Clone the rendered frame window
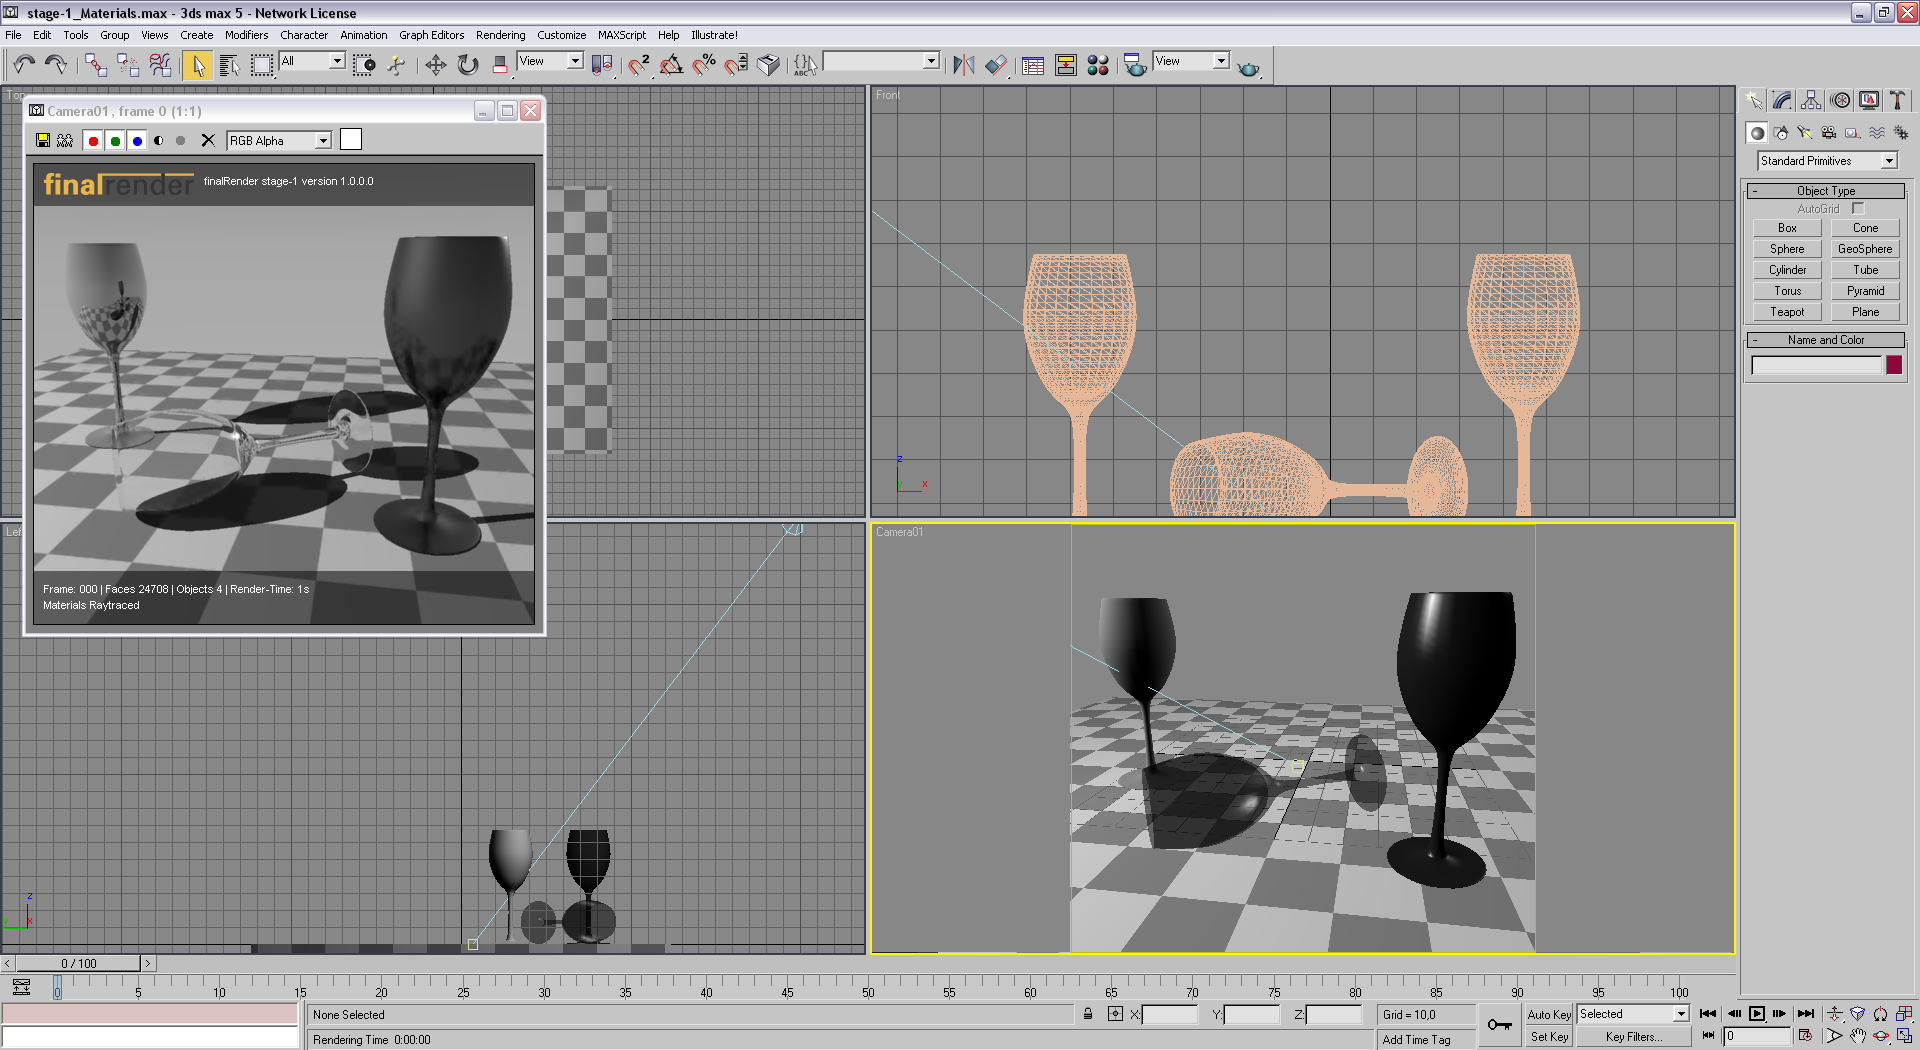Viewport: 1920px width, 1050px height. point(65,140)
